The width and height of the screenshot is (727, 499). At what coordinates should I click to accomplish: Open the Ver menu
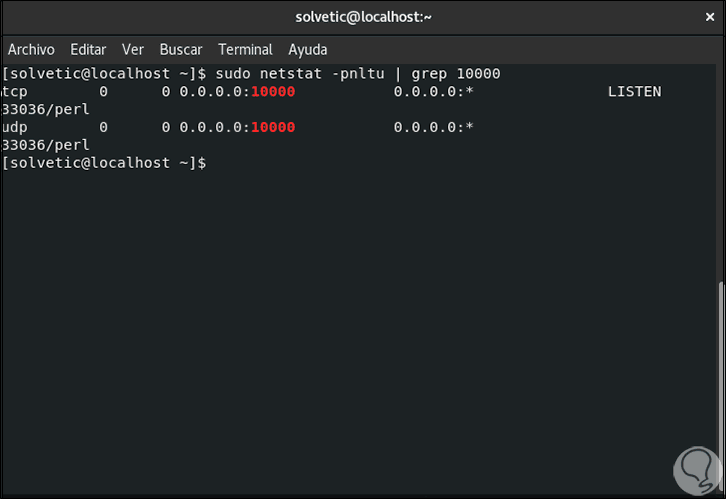(133, 49)
